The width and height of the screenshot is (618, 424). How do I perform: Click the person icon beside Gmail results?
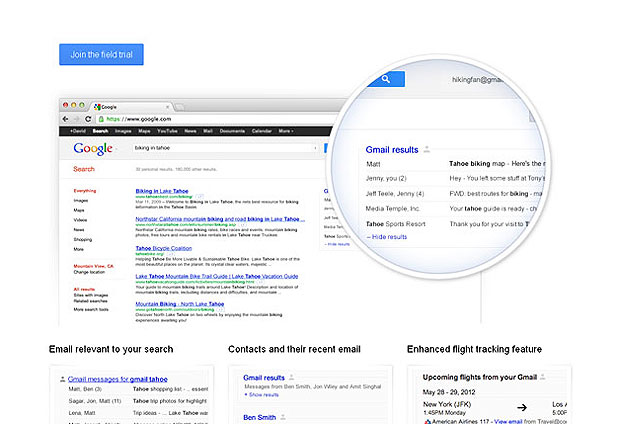tap(428, 150)
